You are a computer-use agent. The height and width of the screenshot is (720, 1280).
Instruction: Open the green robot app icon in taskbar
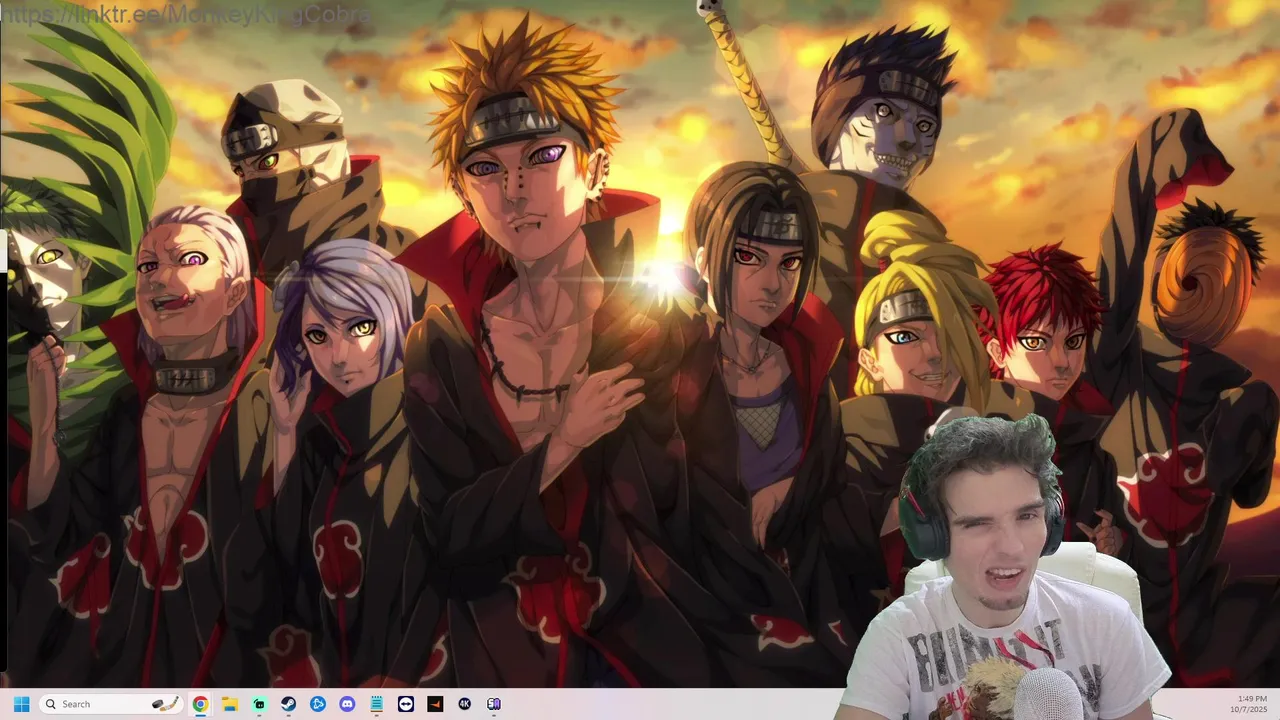[259, 704]
